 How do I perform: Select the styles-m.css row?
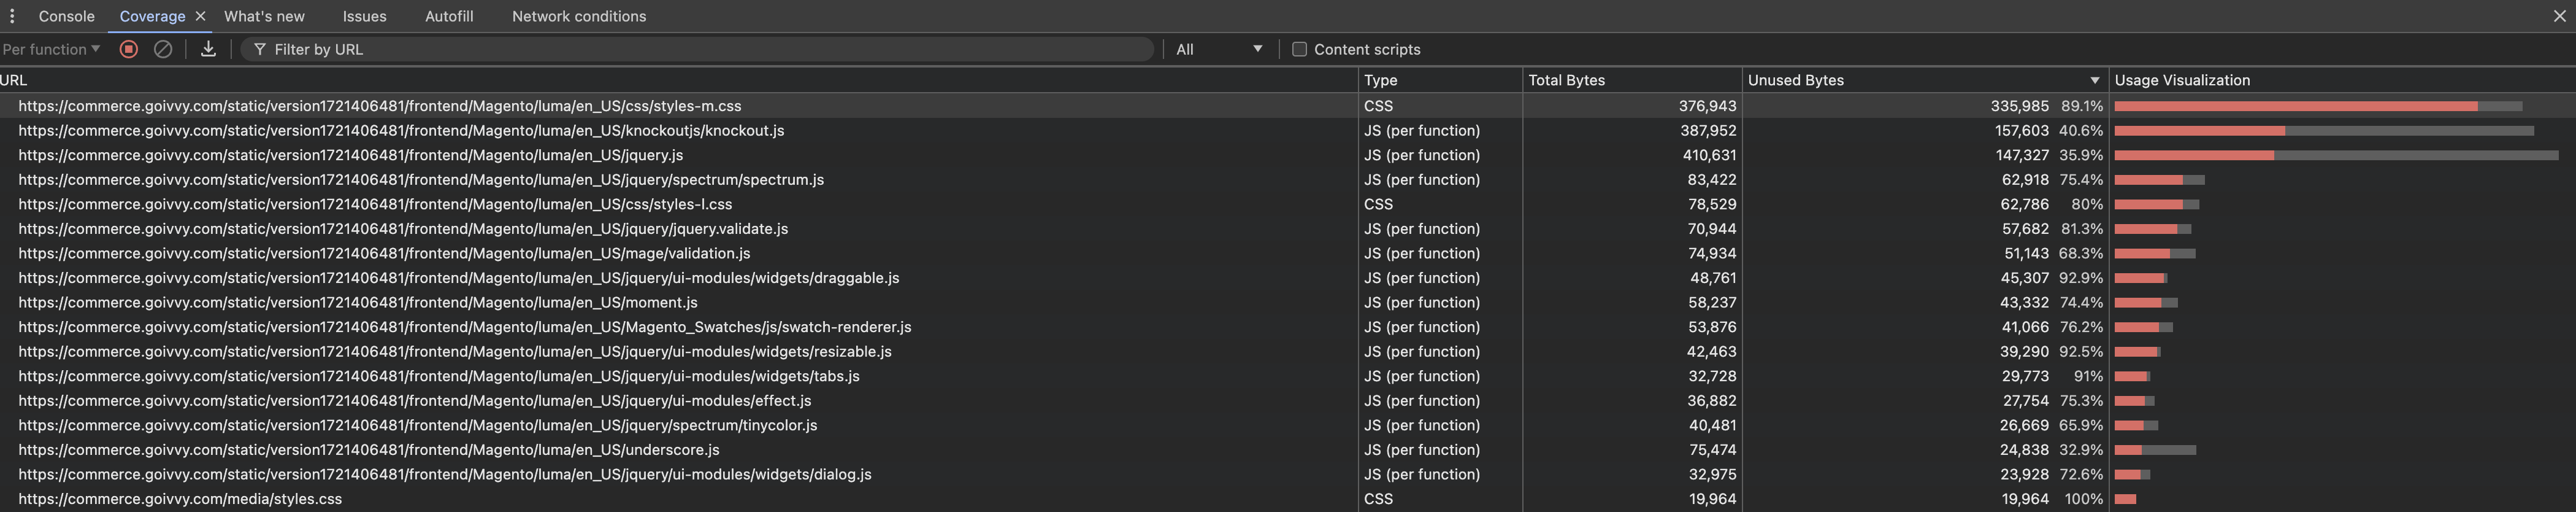[1288, 106]
